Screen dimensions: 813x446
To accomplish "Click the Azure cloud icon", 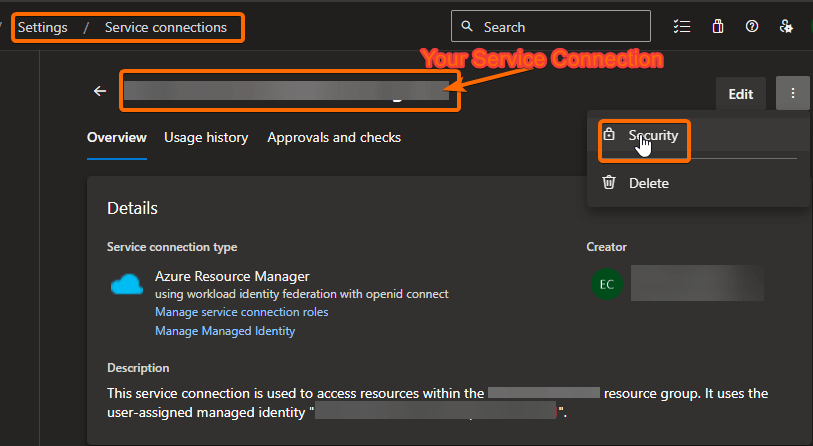I will 127,285.
